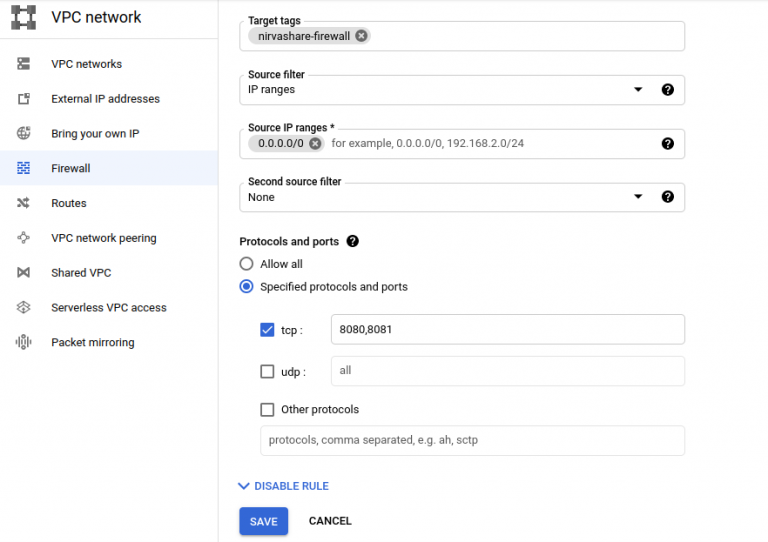The height and width of the screenshot is (542, 768).
Task: Click the SAVE button
Action: click(264, 521)
